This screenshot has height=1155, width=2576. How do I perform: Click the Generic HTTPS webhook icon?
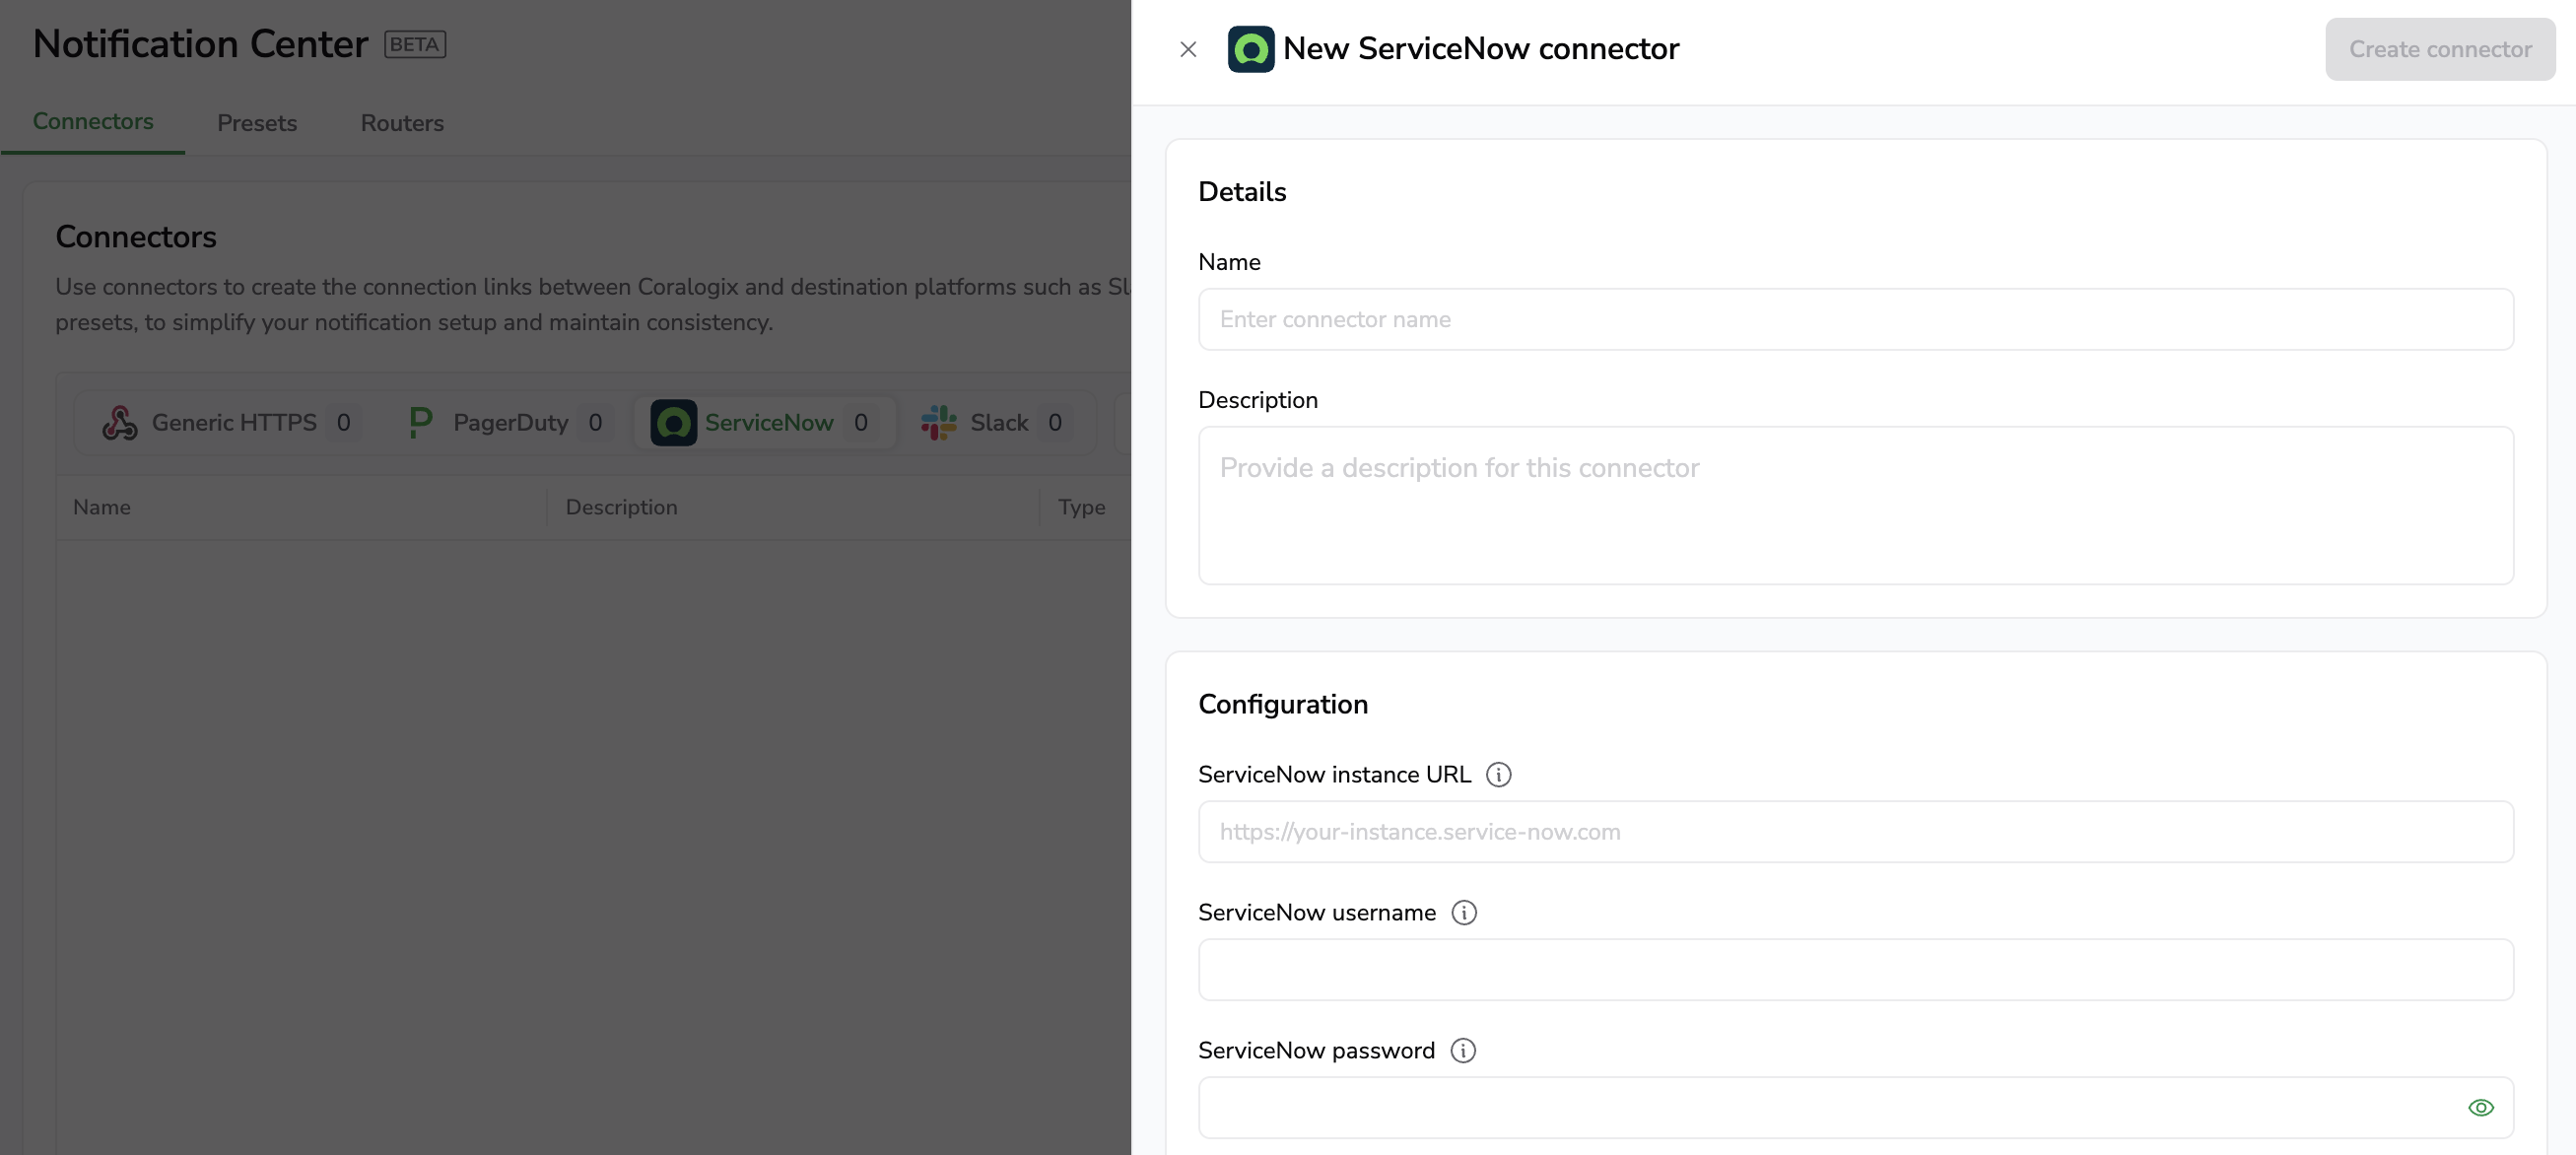click(120, 423)
